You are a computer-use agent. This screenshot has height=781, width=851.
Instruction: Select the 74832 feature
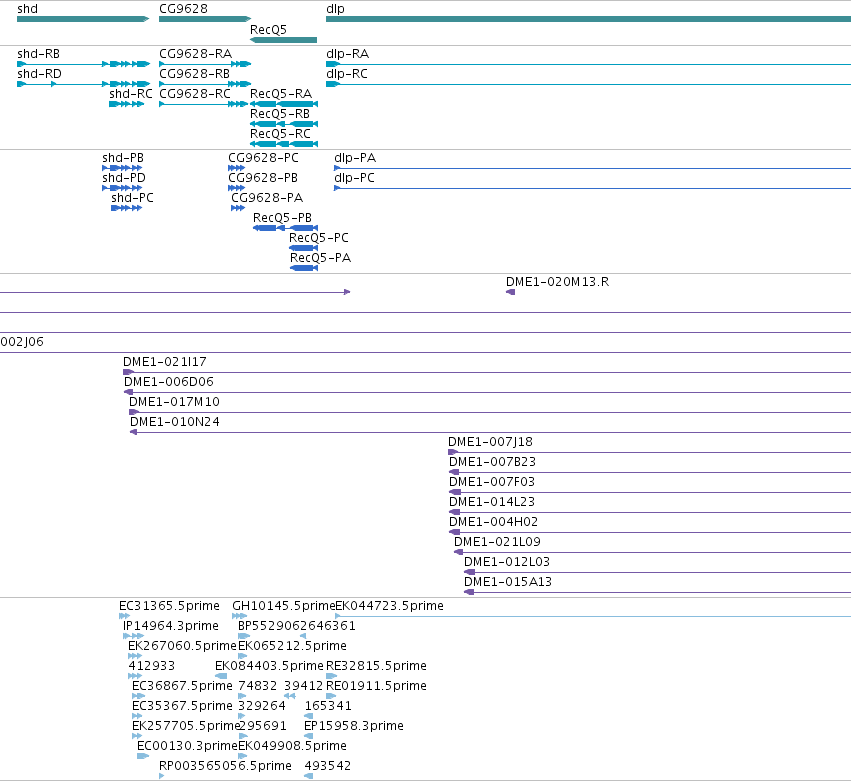pyautogui.click(x=242, y=696)
